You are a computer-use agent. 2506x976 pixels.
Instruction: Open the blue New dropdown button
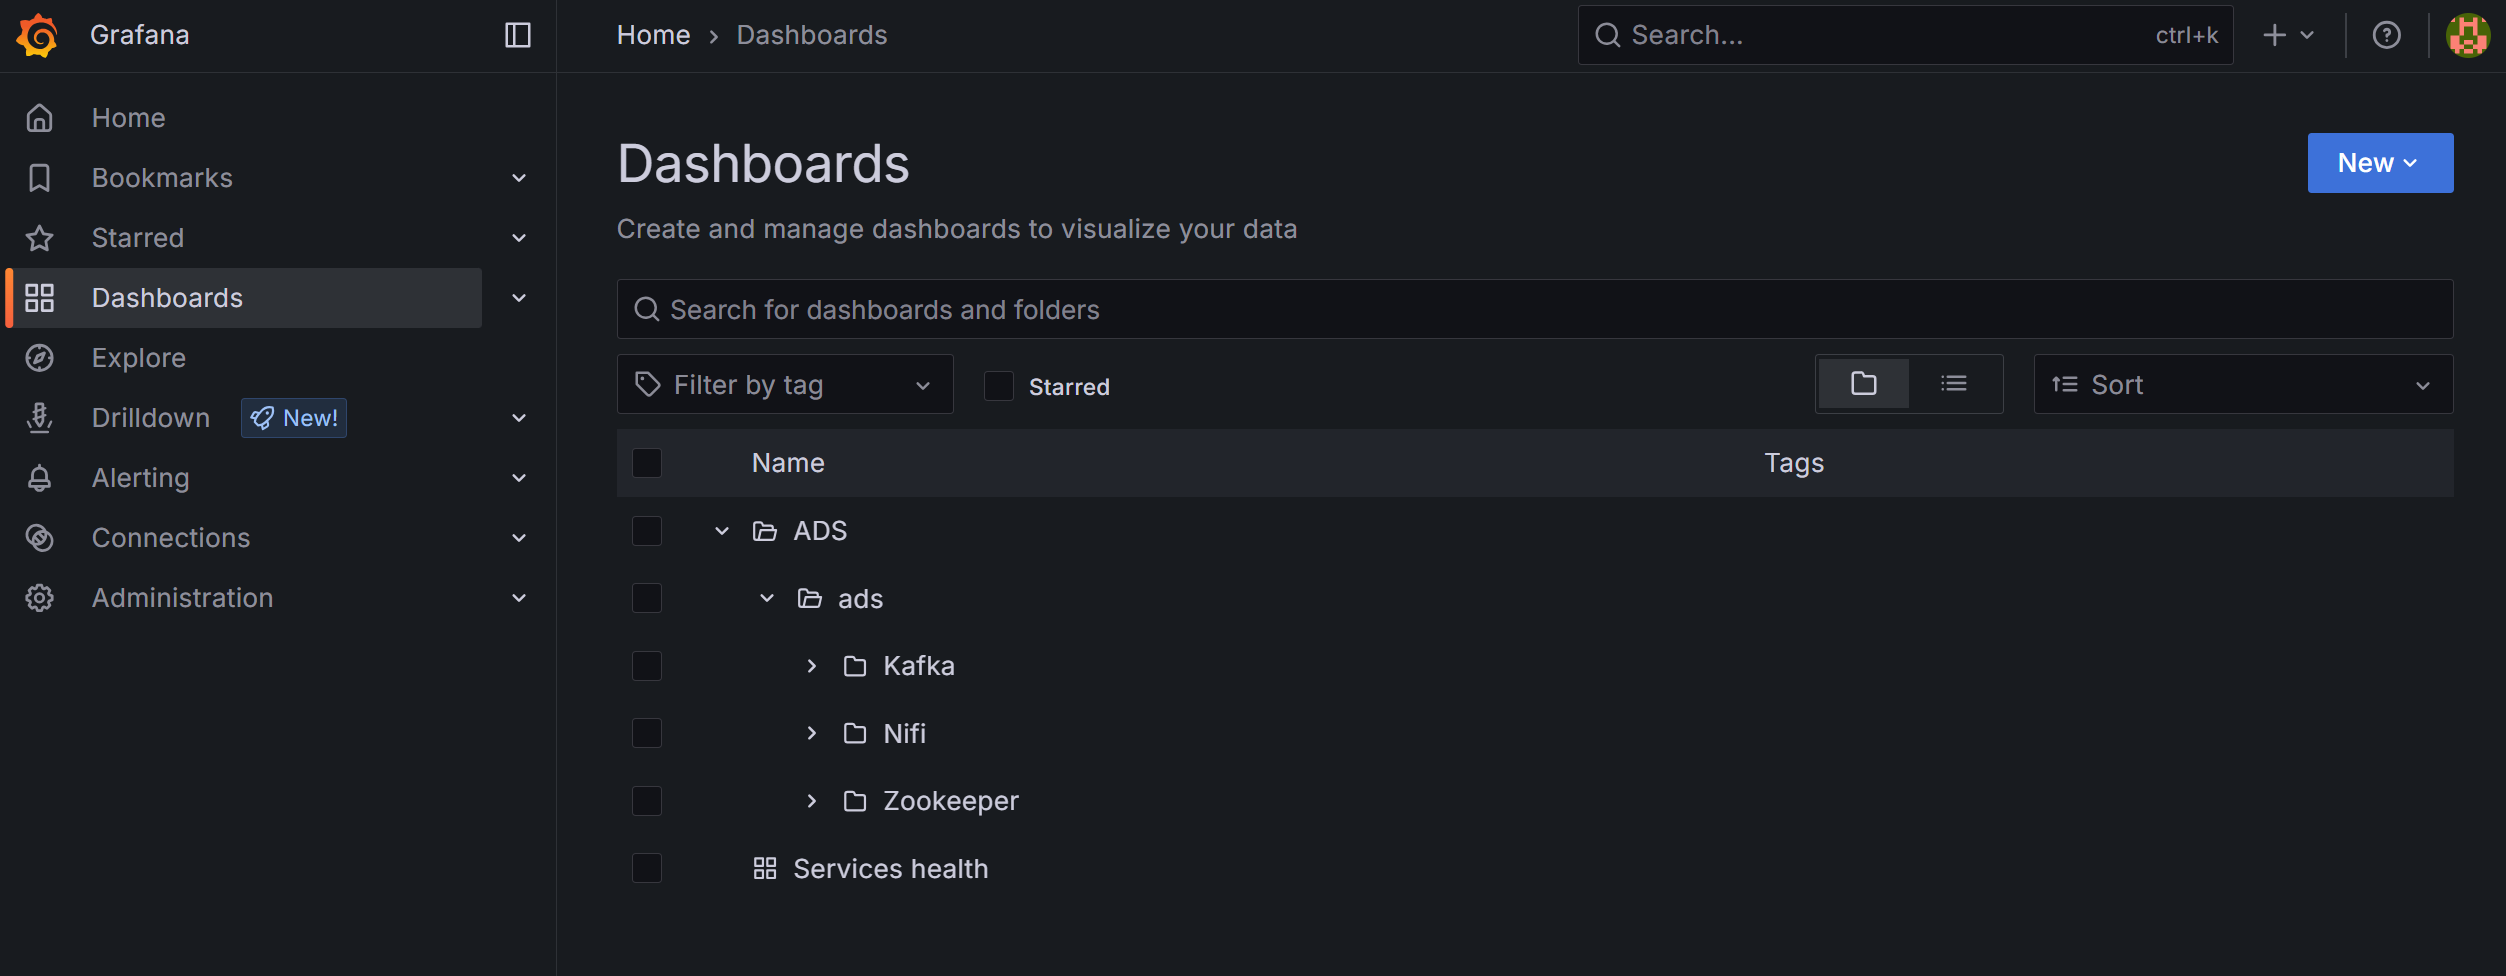click(2380, 163)
